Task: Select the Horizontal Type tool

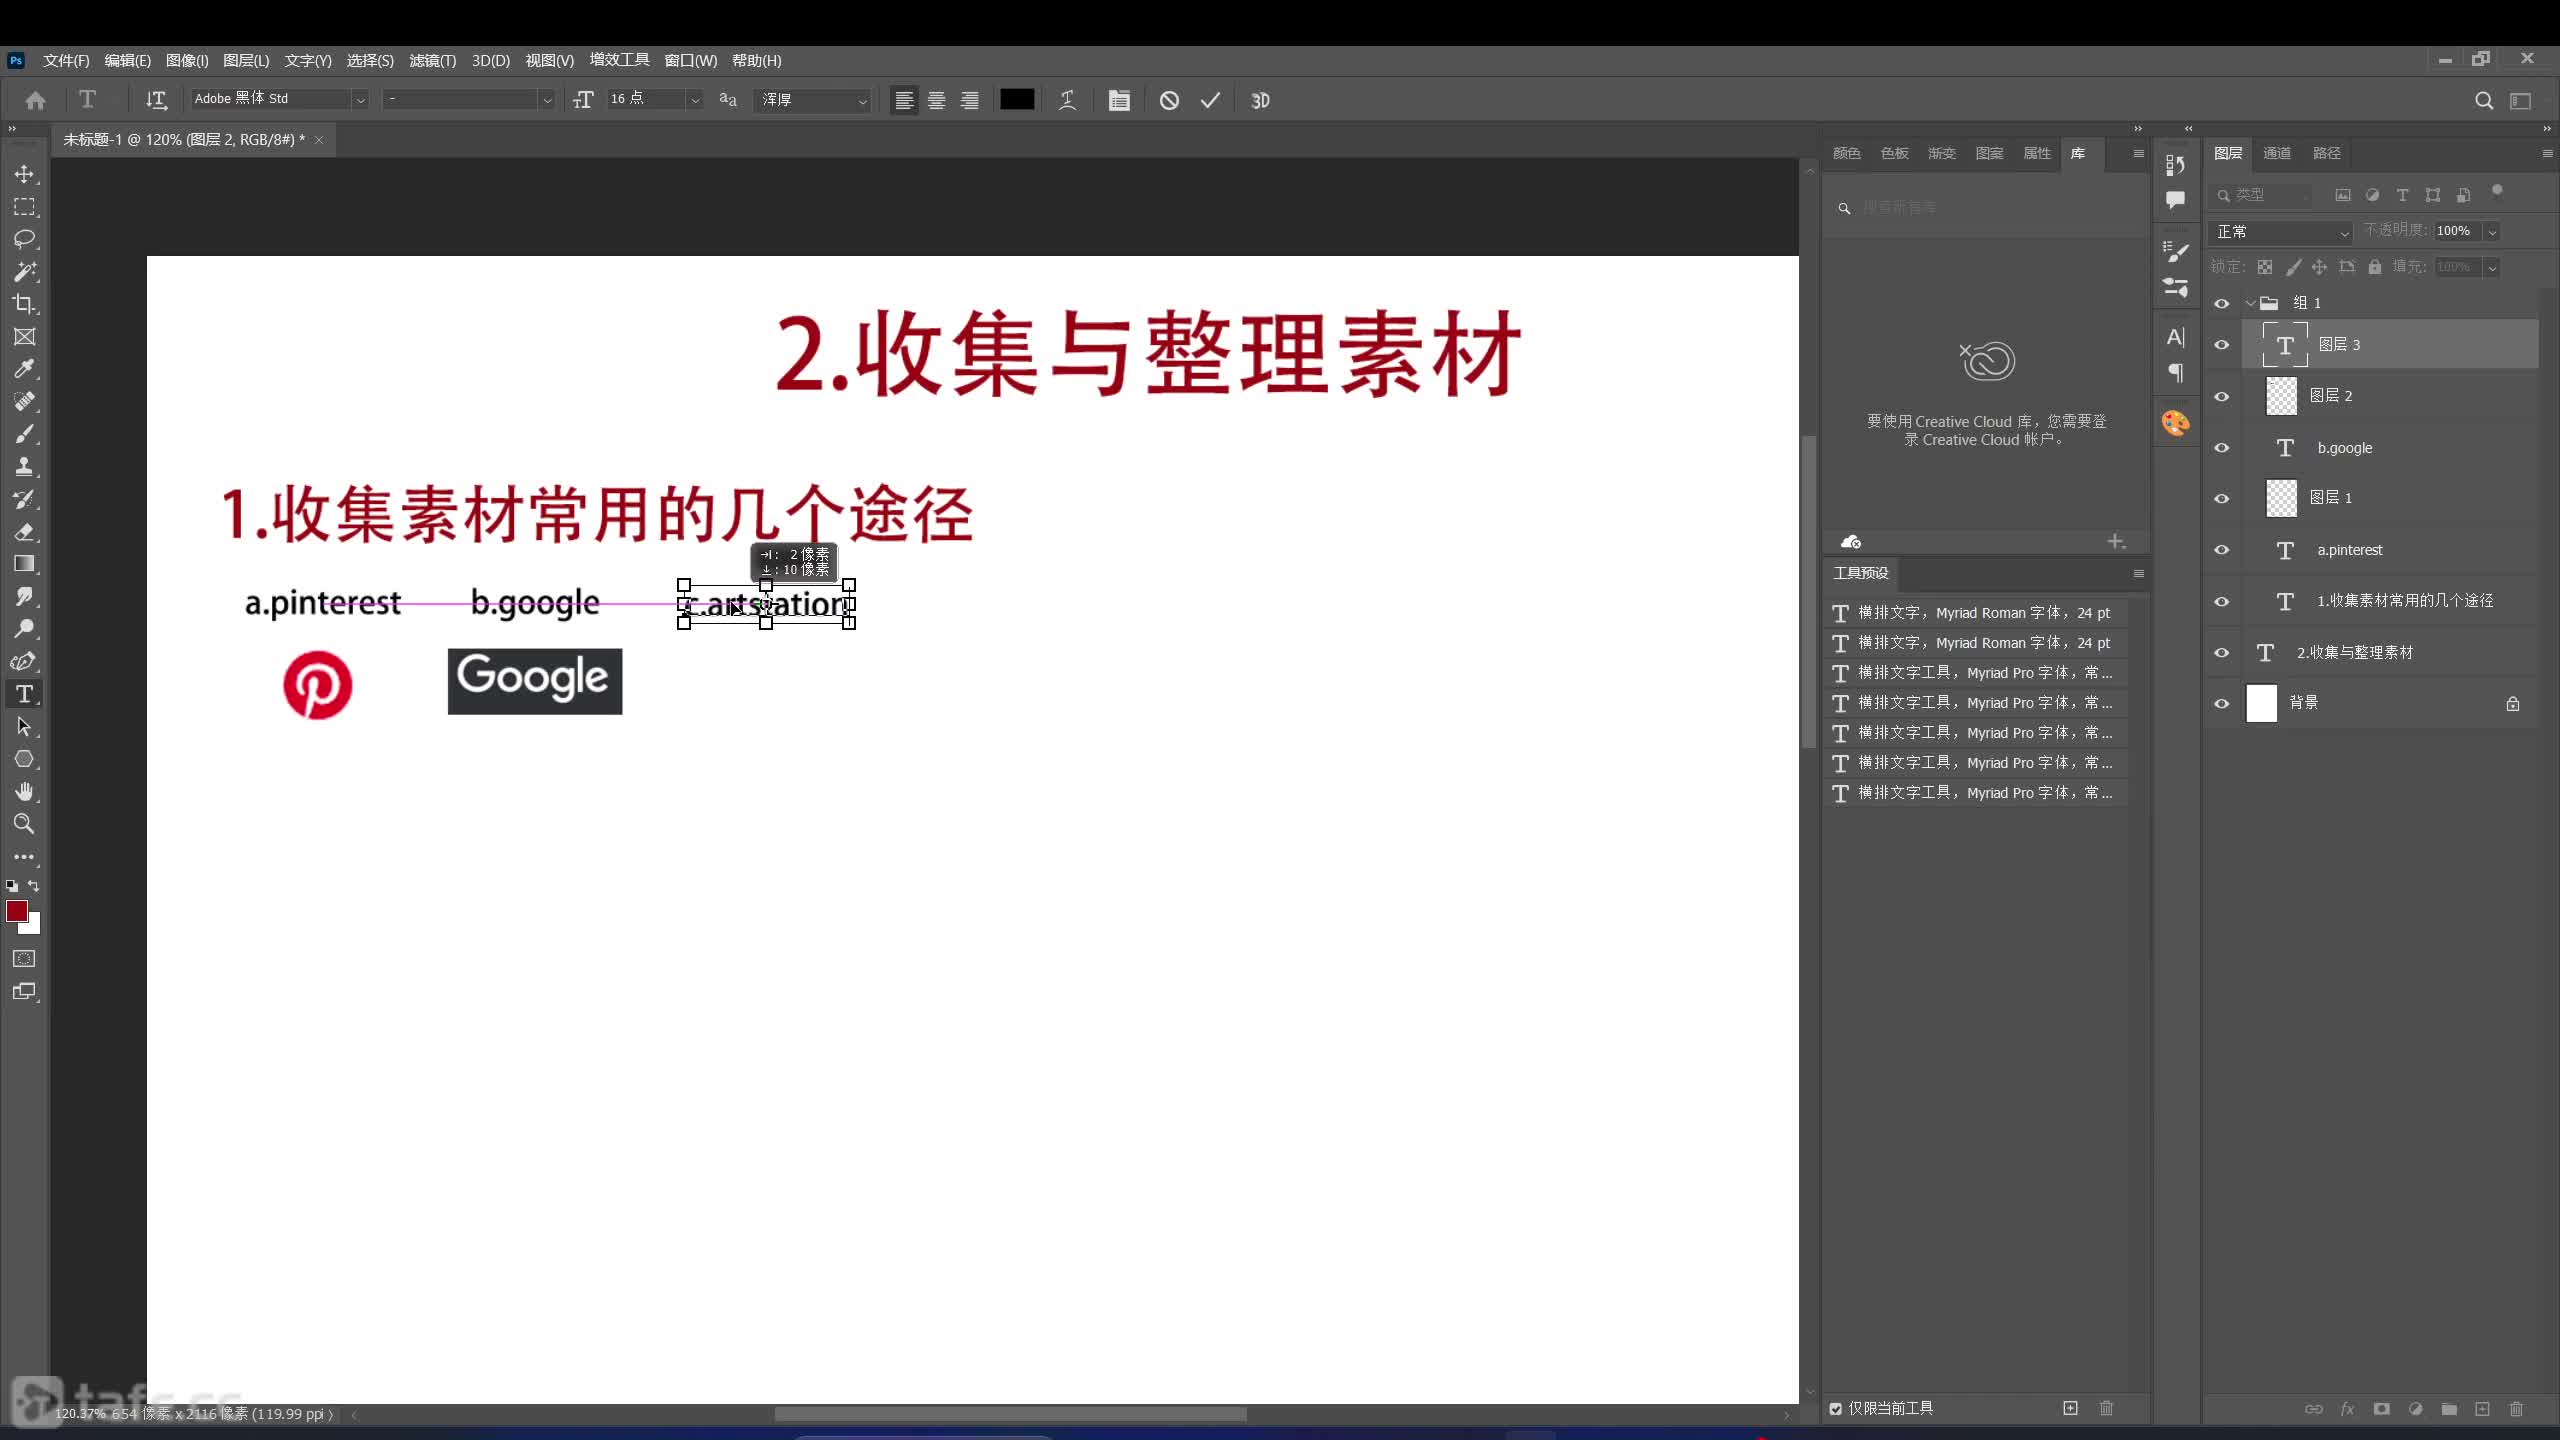Action: click(24, 694)
